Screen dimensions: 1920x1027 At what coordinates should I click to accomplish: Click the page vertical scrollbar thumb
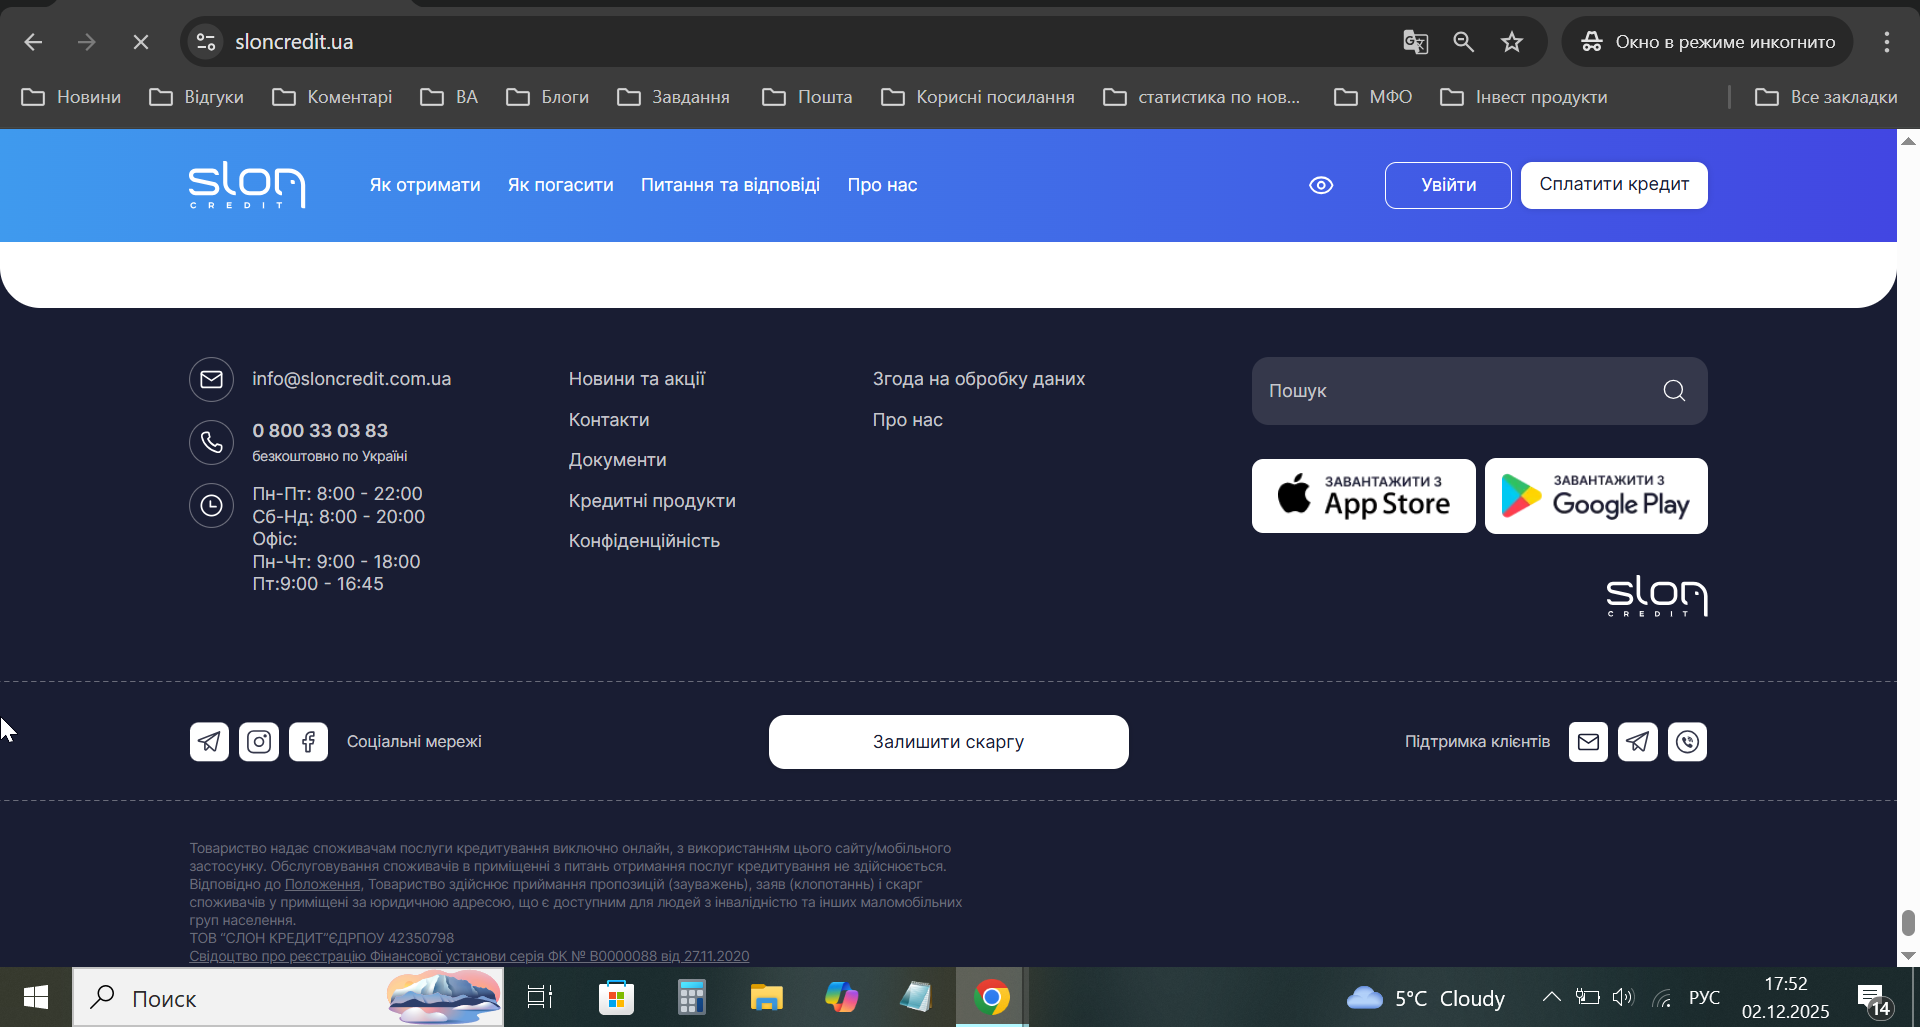(1908, 923)
